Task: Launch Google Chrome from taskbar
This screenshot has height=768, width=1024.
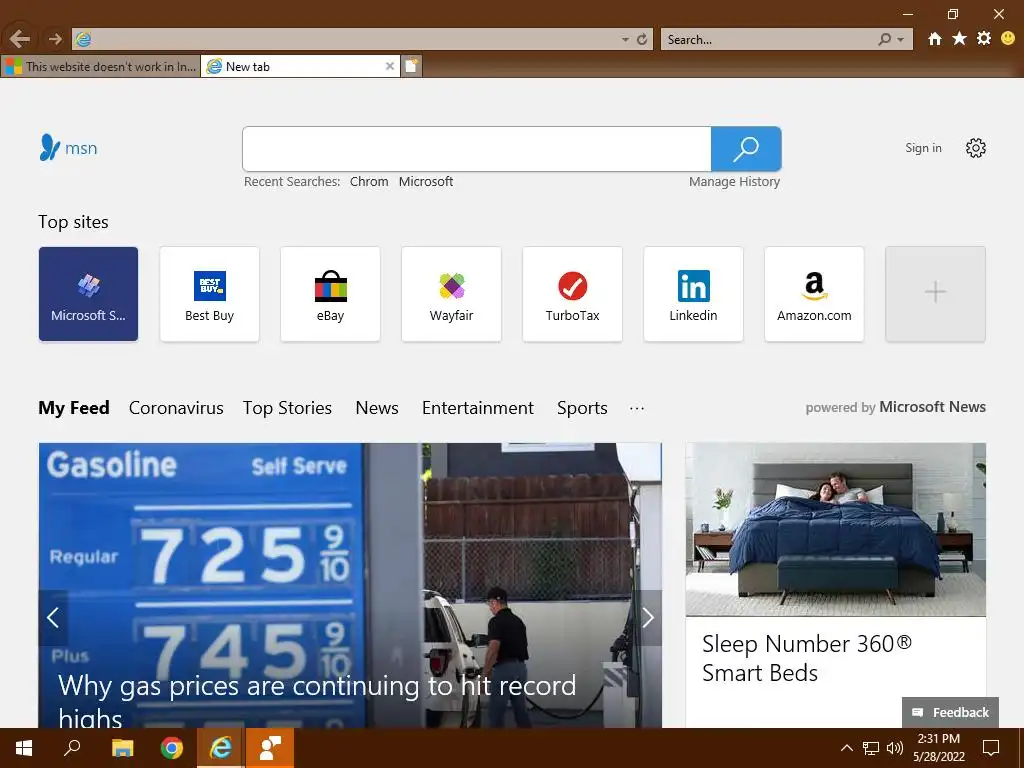Action: tap(172, 748)
